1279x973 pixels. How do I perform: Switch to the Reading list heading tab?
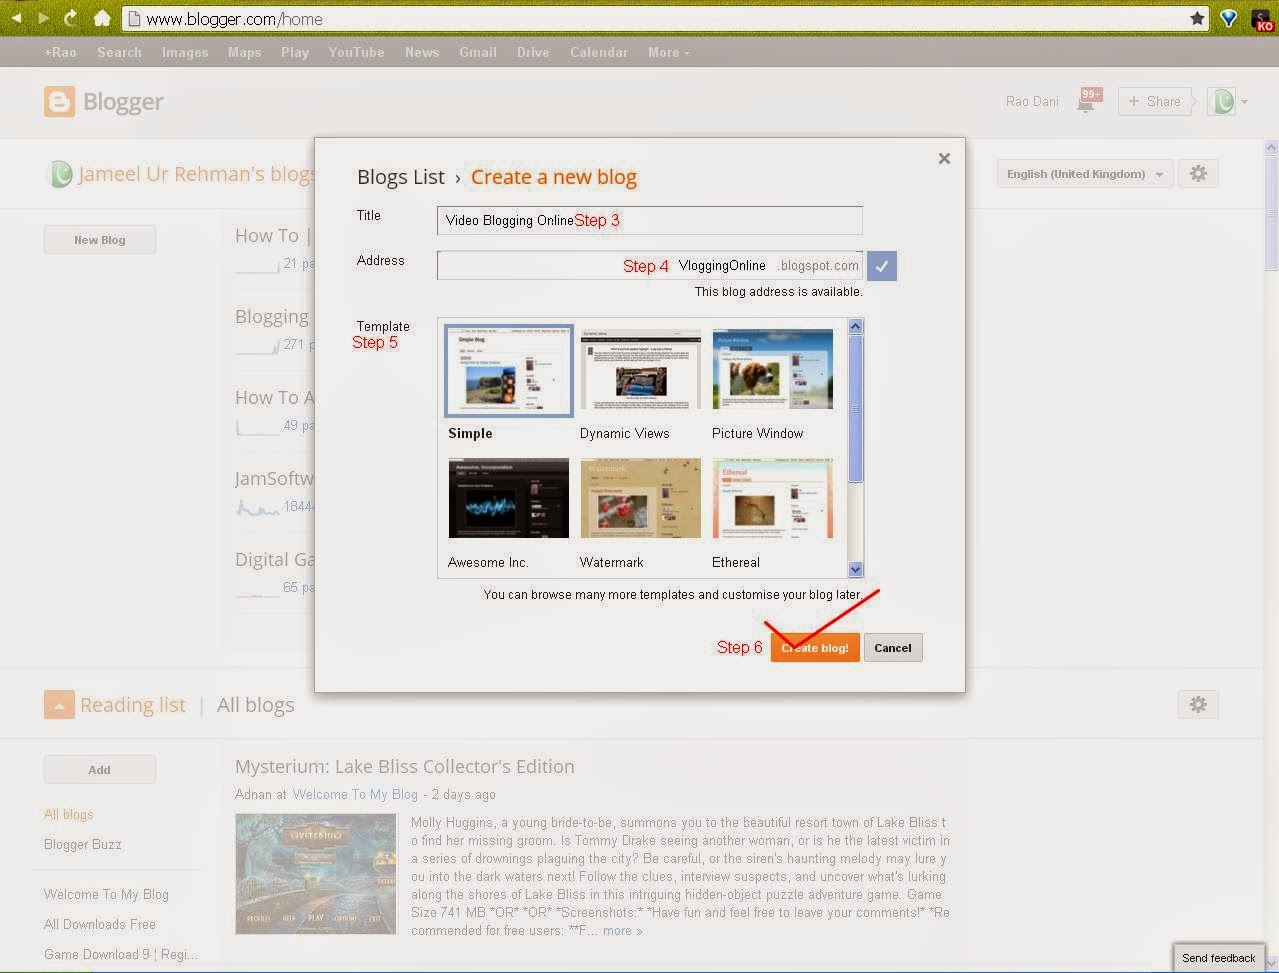(x=133, y=705)
